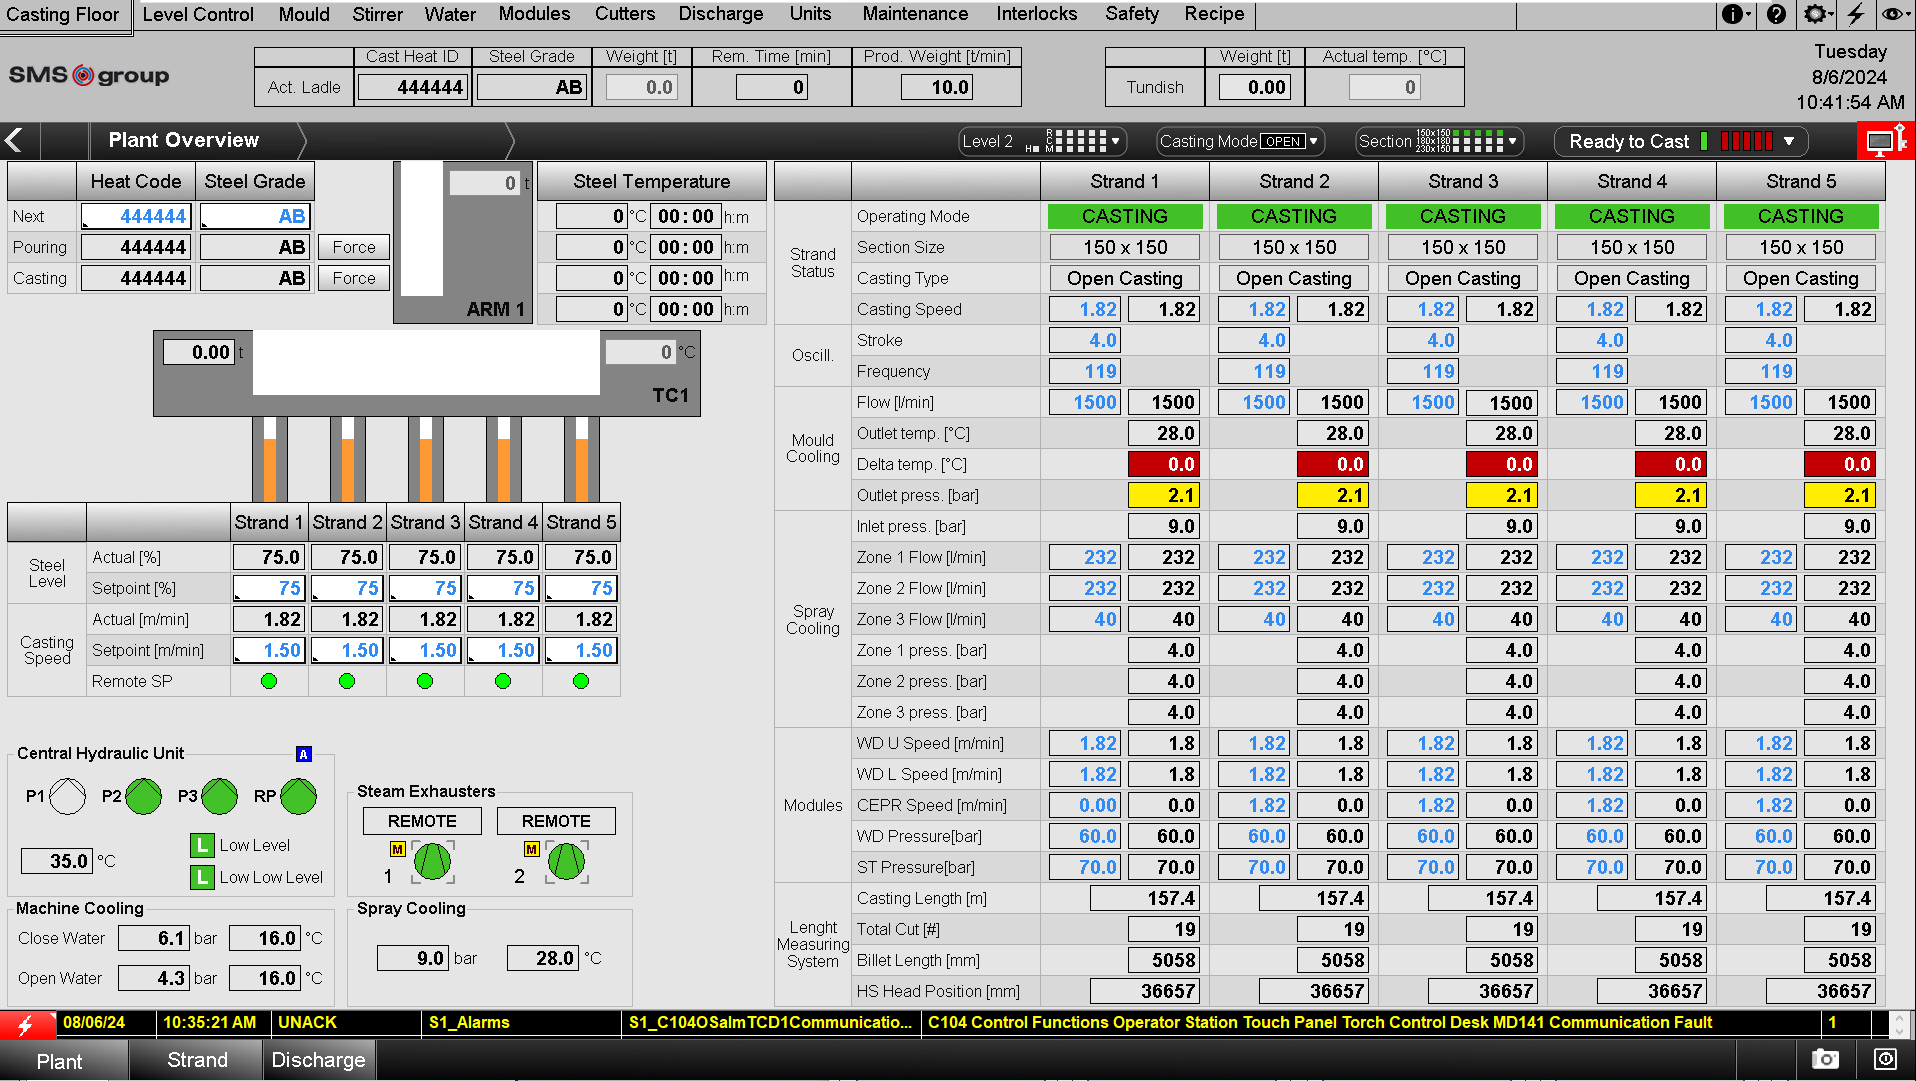1916x1081 pixels.
Task: Open the Recipe menu
Action: coord(1214,14)
